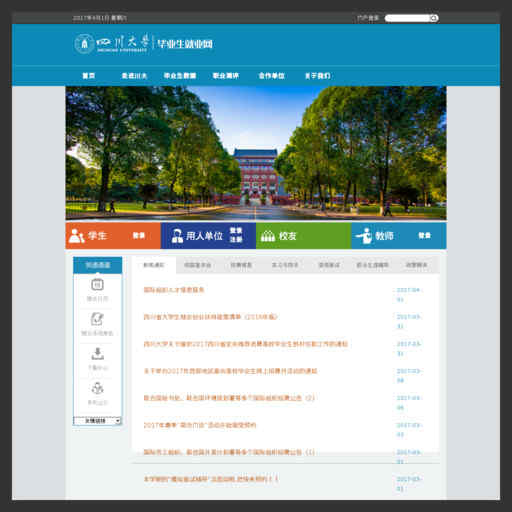This screenshot has width=512, height=512.
Task: Switch to the sixth news tab
Action: pyautogui.click(x=372, y=265)
